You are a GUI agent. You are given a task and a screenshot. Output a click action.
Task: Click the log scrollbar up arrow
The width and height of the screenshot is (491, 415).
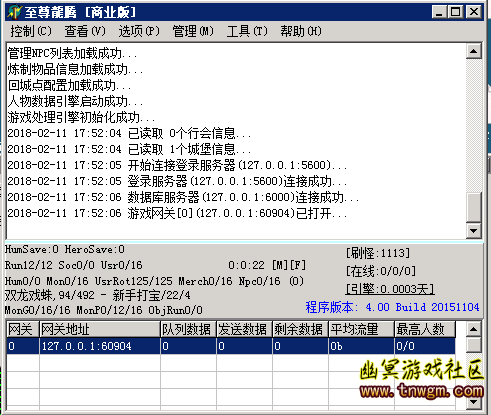click(x=473, y=51)
